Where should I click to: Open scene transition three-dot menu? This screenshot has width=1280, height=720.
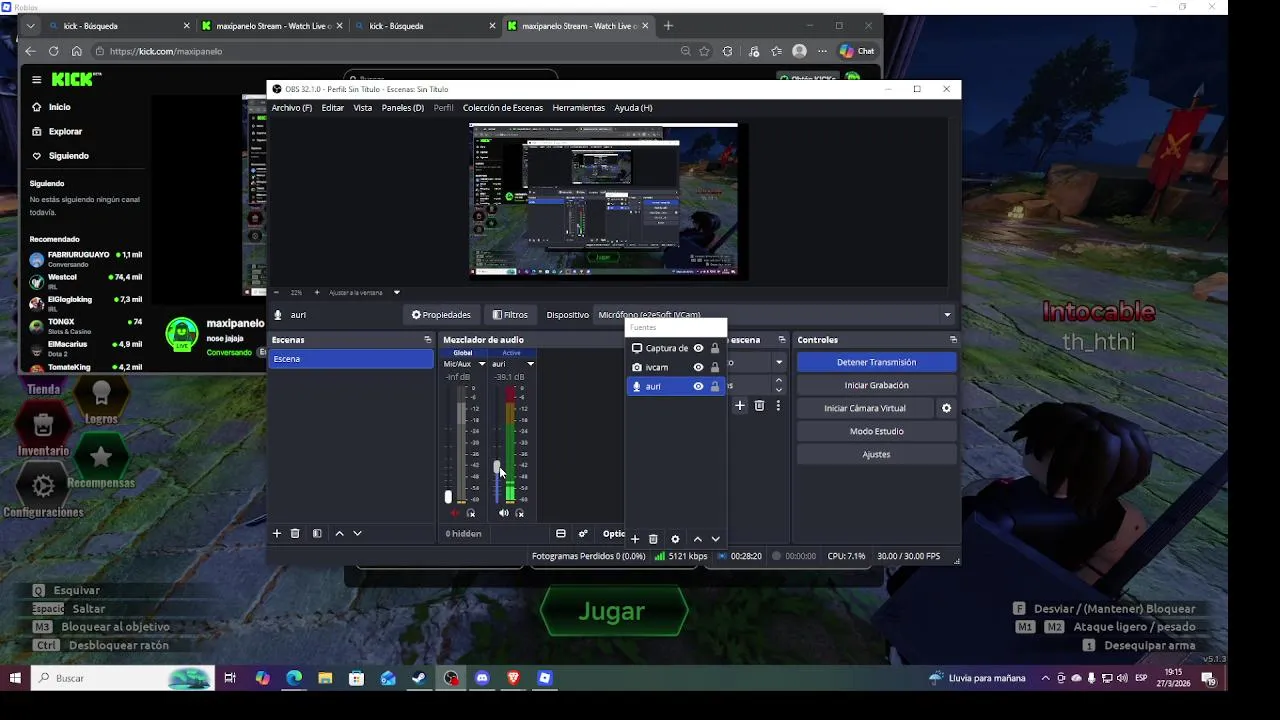778,405
